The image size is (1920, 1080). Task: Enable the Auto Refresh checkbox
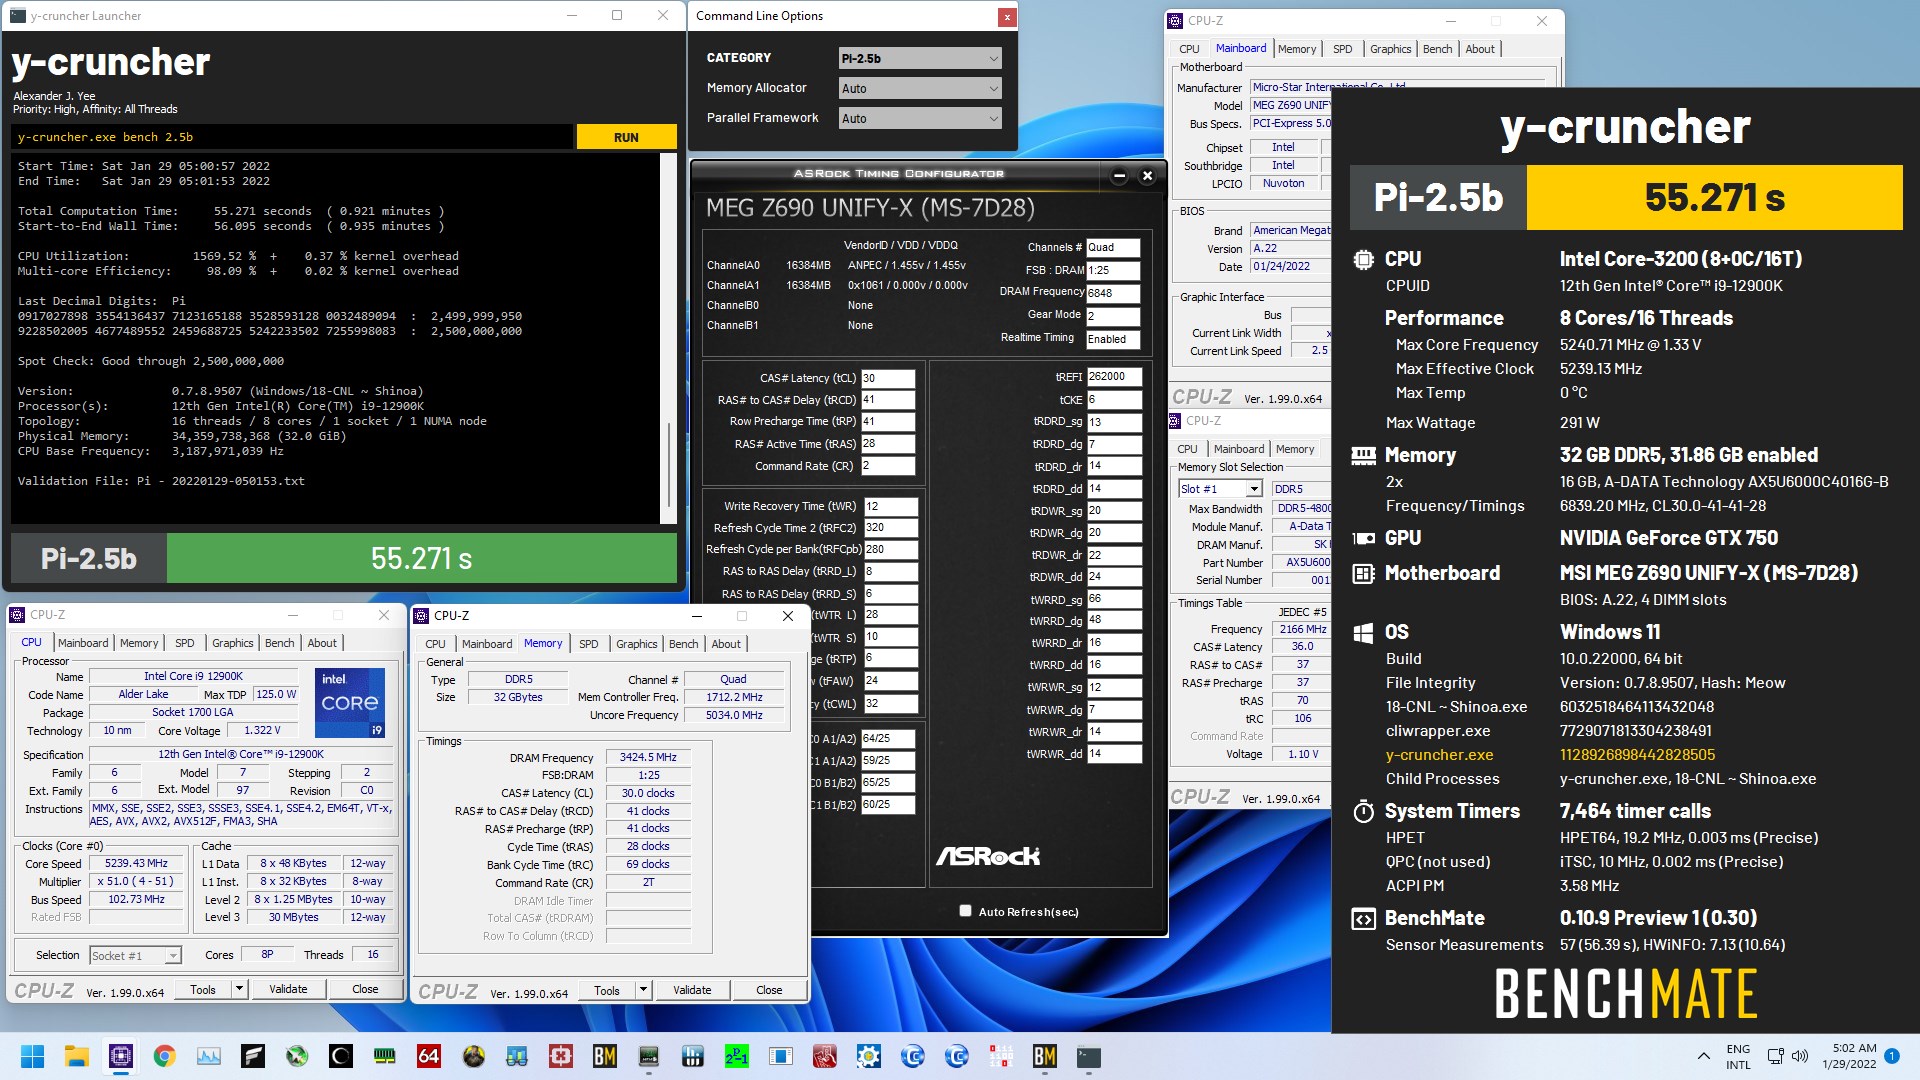coord(965,911)
